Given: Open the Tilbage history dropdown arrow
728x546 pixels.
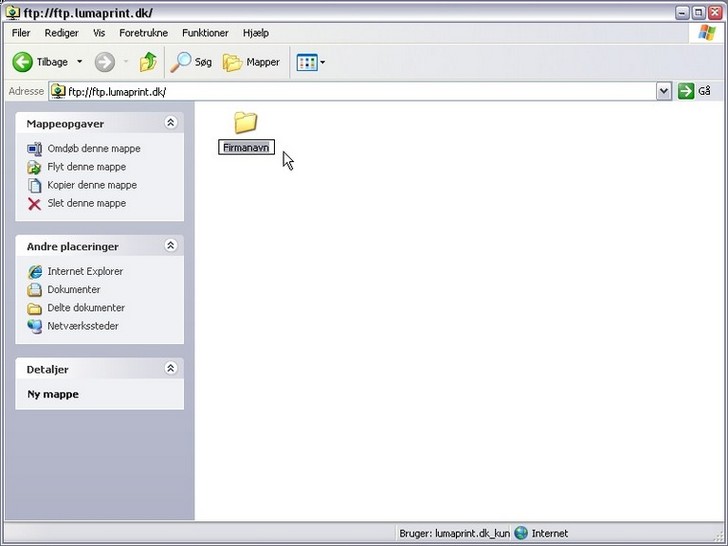Looking at the screenshot, I should coord(79,62).
